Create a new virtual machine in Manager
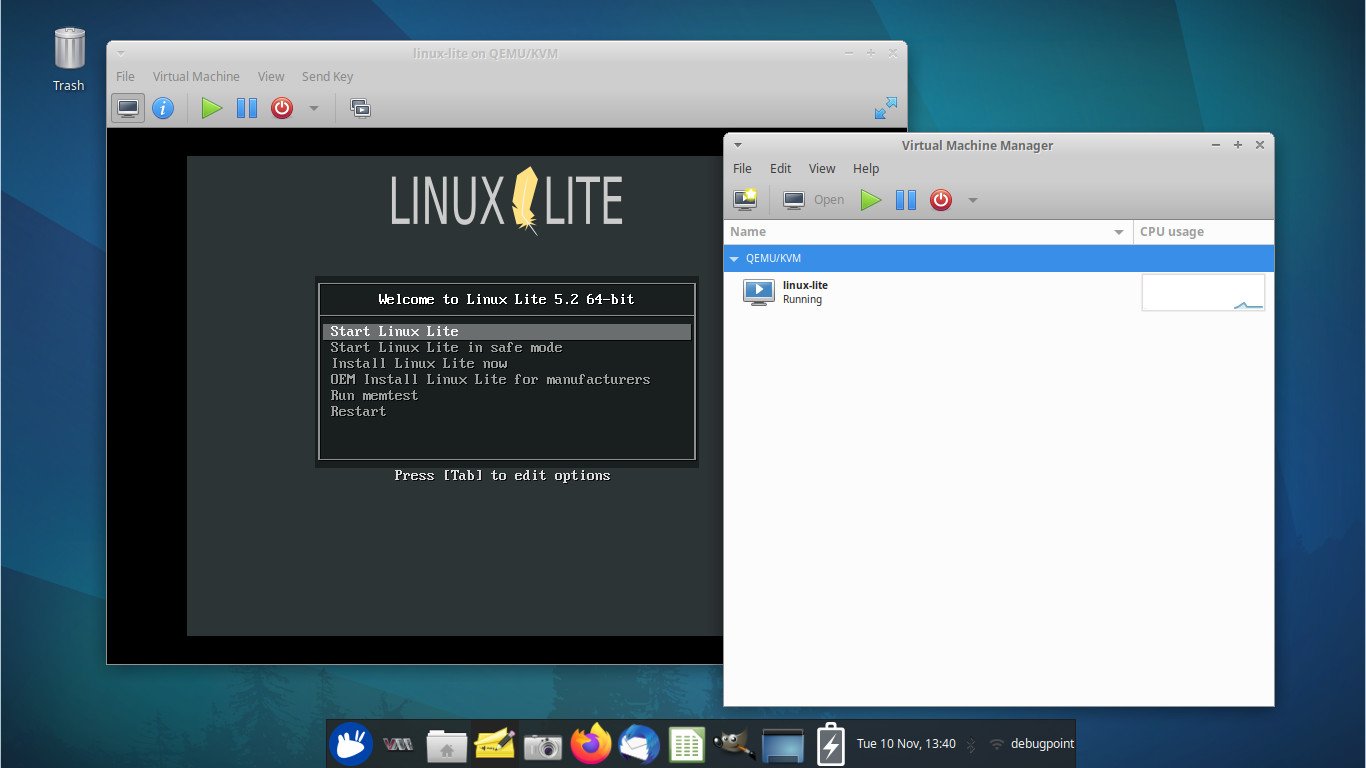This screenshot has height=768, width=1366. coord(744,200)
